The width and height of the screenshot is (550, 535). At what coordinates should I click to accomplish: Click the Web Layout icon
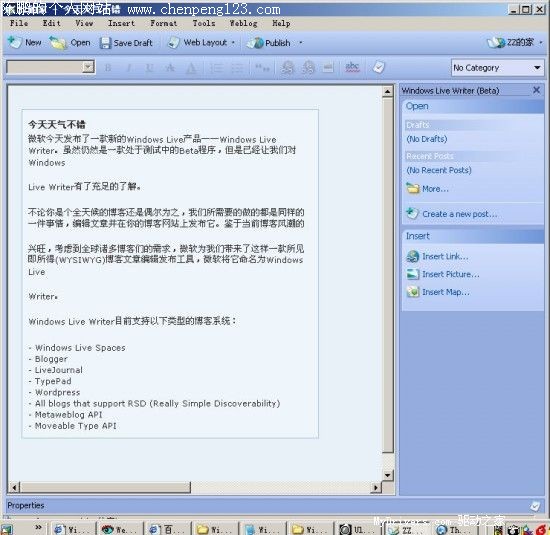[173, 43]
